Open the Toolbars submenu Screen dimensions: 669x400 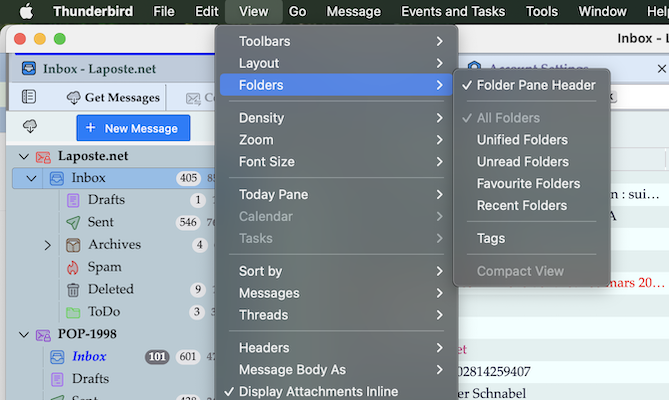pyautogui.click(x=336, y=41)
